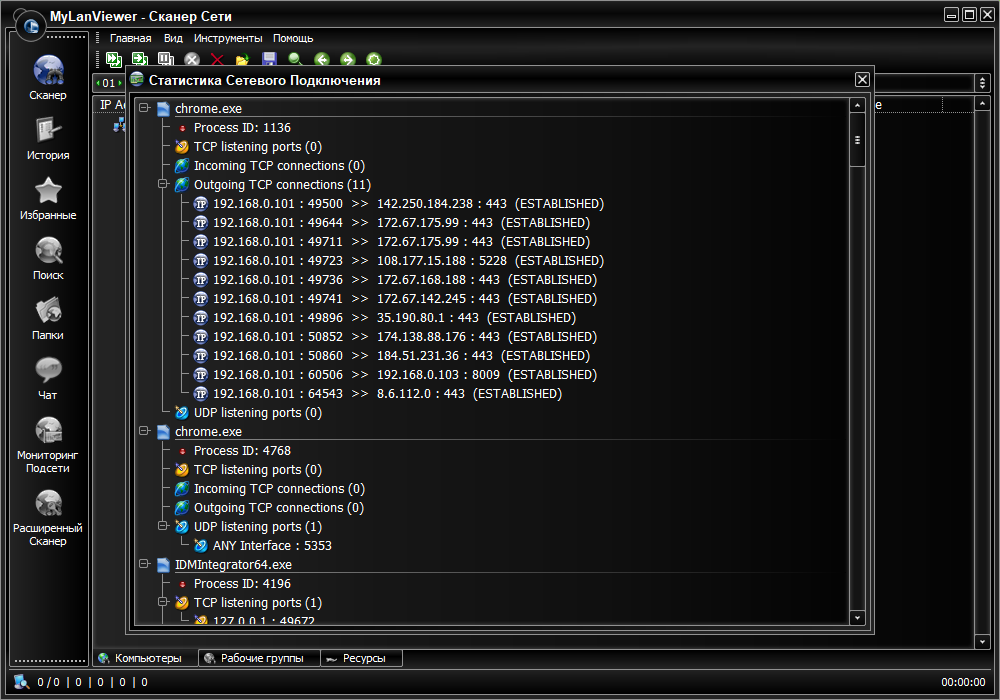Switch to the Компьютеры tab
Viewport: 1000px width, 700px height.
point(145,658)
